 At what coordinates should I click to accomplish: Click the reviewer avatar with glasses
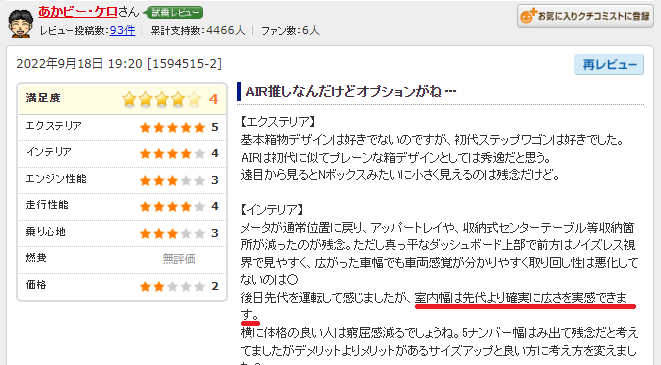click(x=21, y=23)
